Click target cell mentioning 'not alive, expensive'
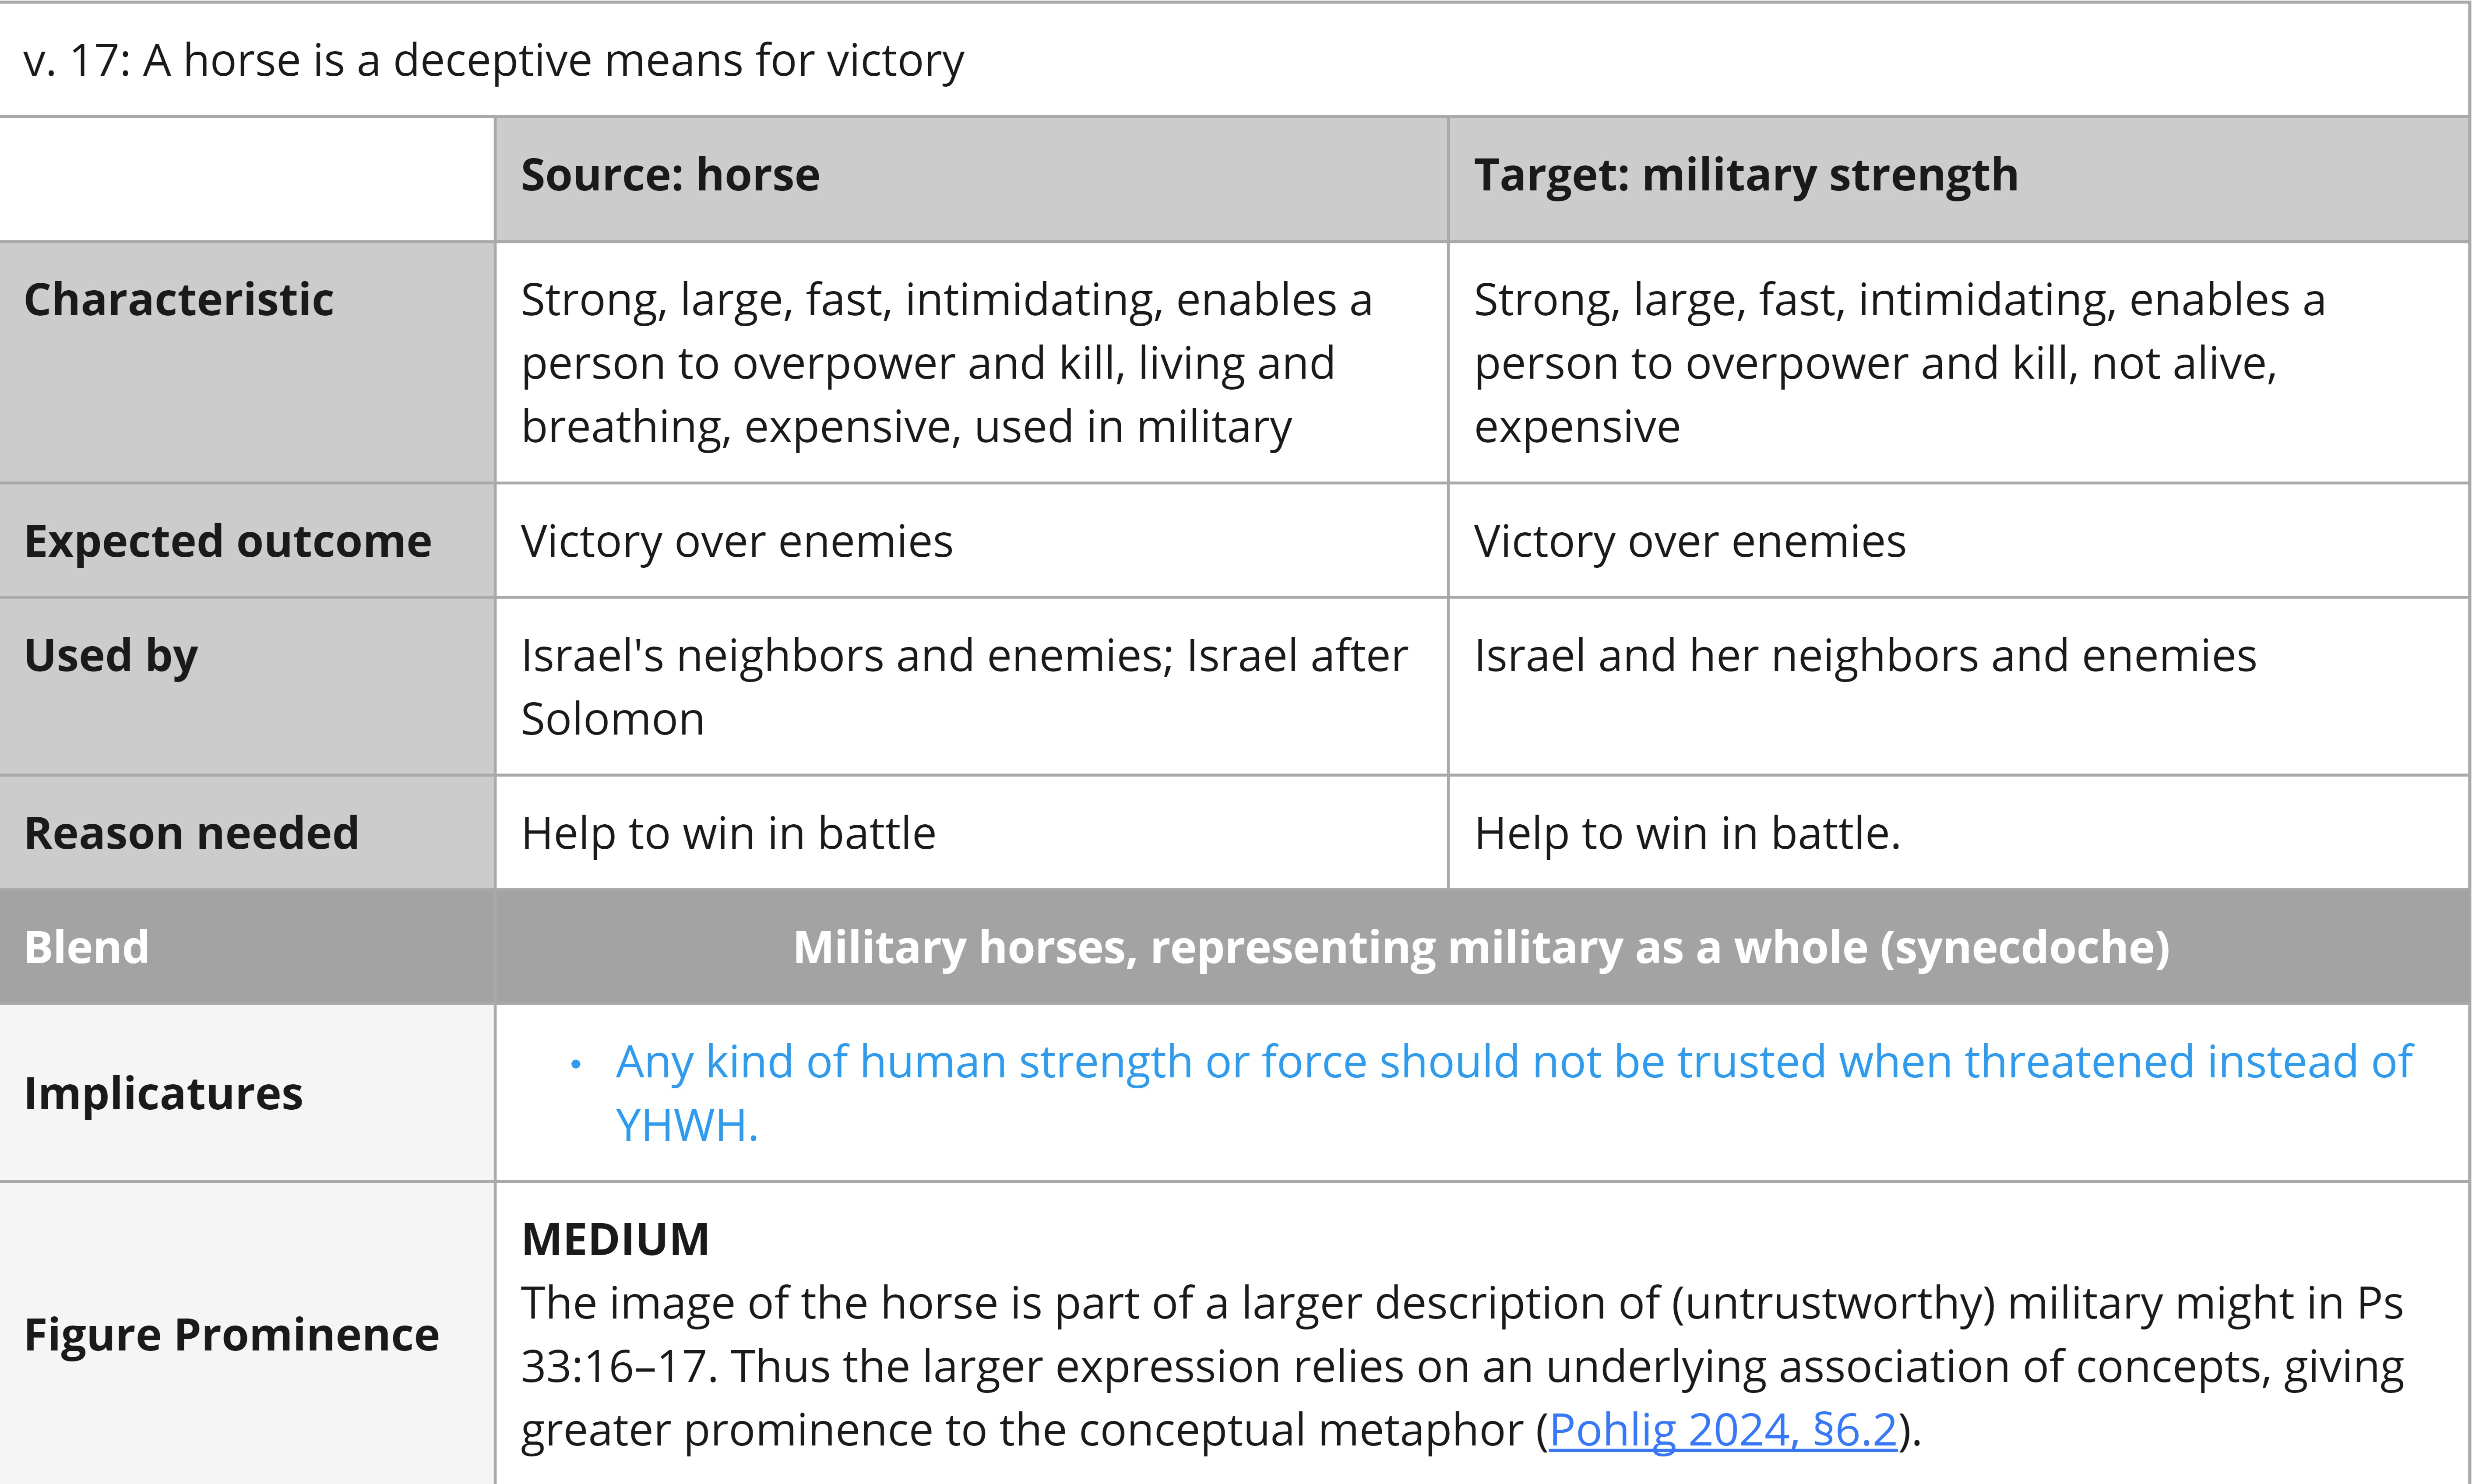 click(x=1958, y=363)
